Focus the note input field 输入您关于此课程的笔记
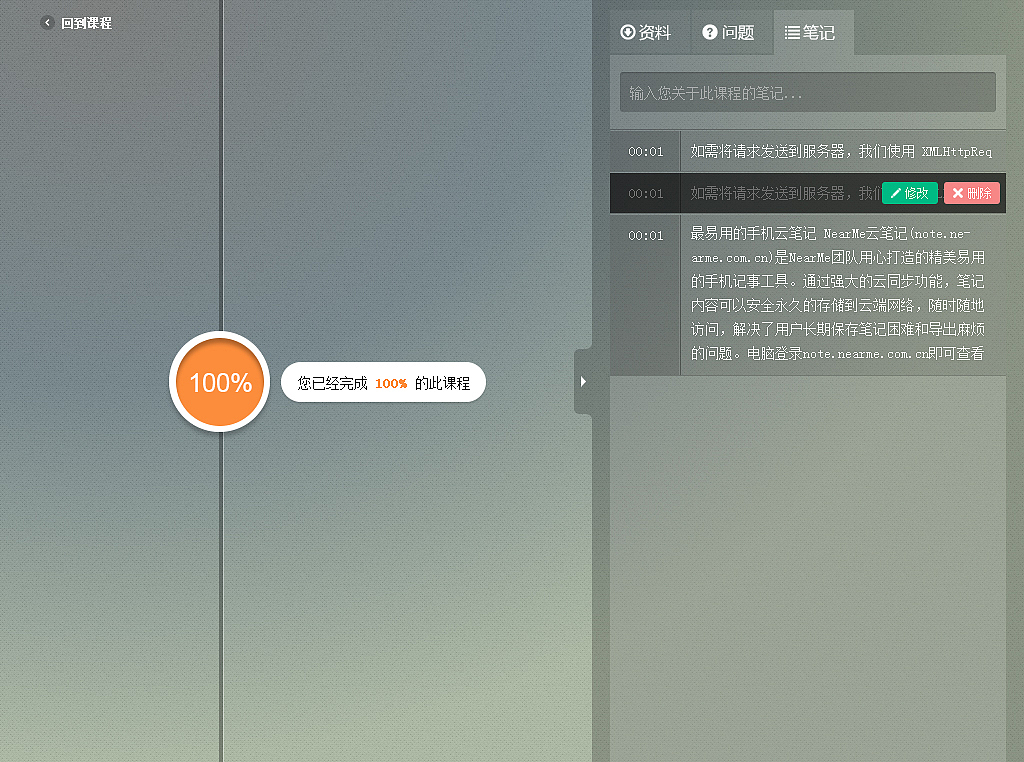 coord(808,92)
